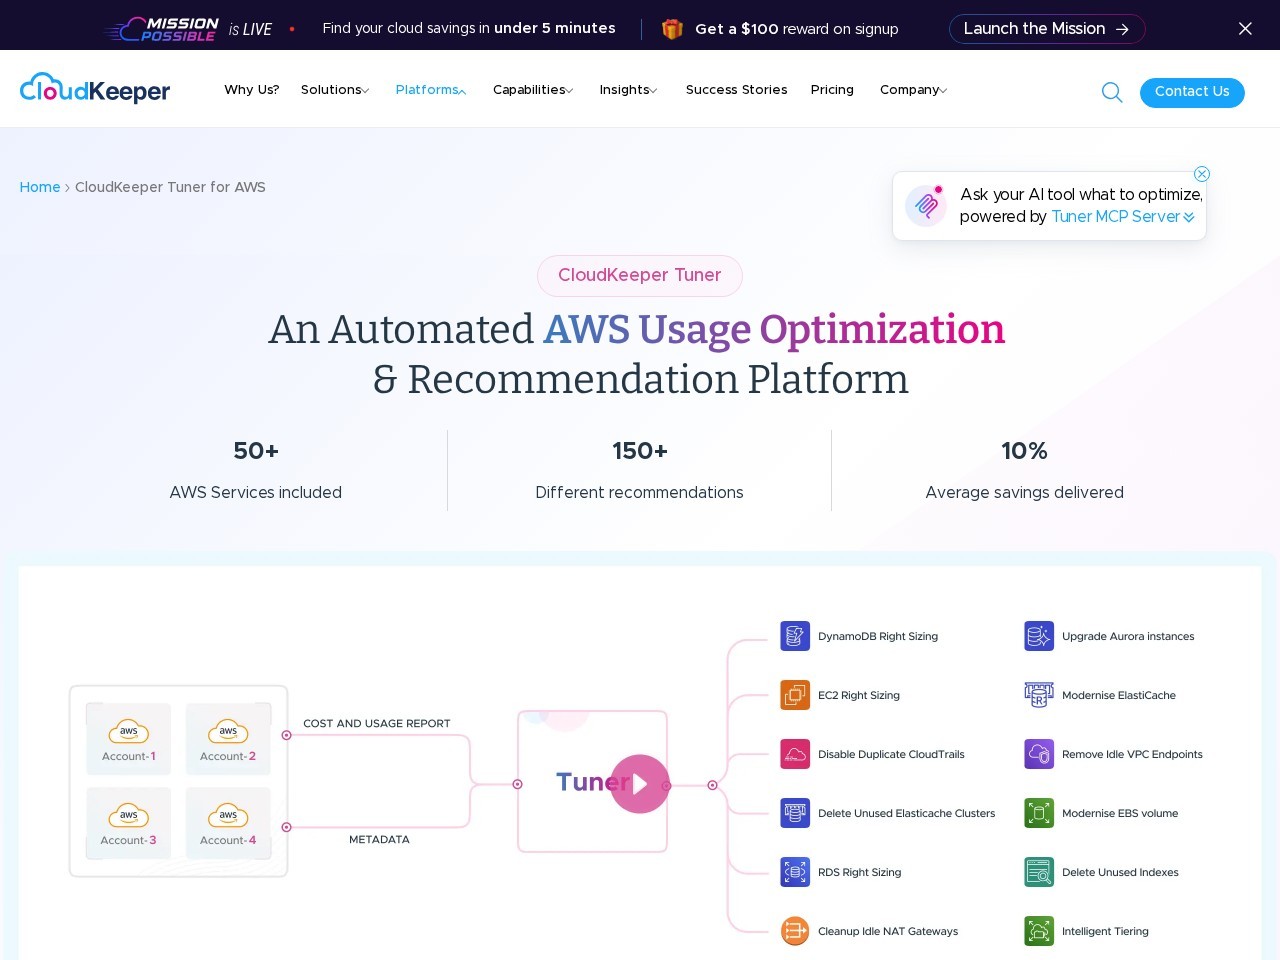Click the Modernise EBS volume icon
This screenshot has height=960, width=1280.
click(x=1039, y=813)
